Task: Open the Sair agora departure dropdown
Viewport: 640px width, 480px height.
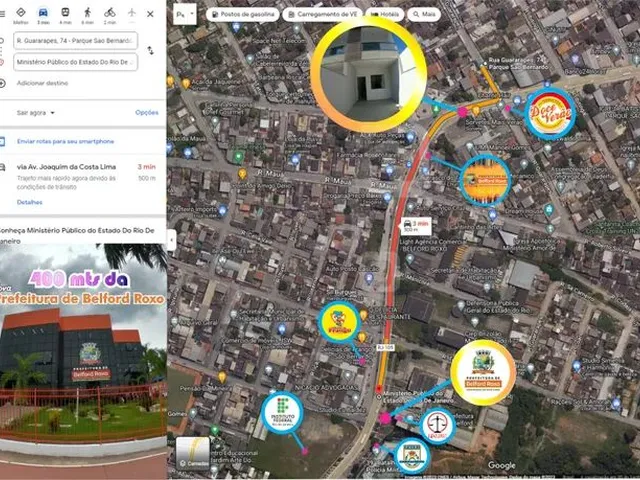Action: (36, 113)
